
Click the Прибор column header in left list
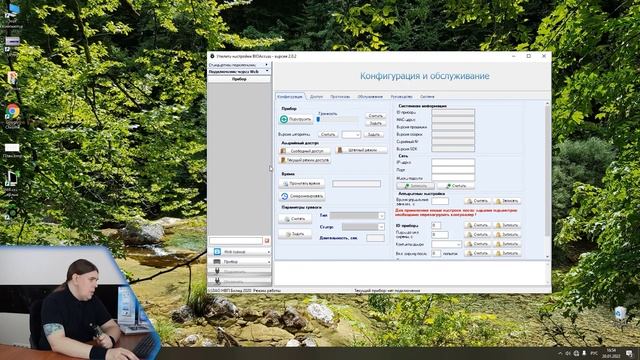pos(239,79)
